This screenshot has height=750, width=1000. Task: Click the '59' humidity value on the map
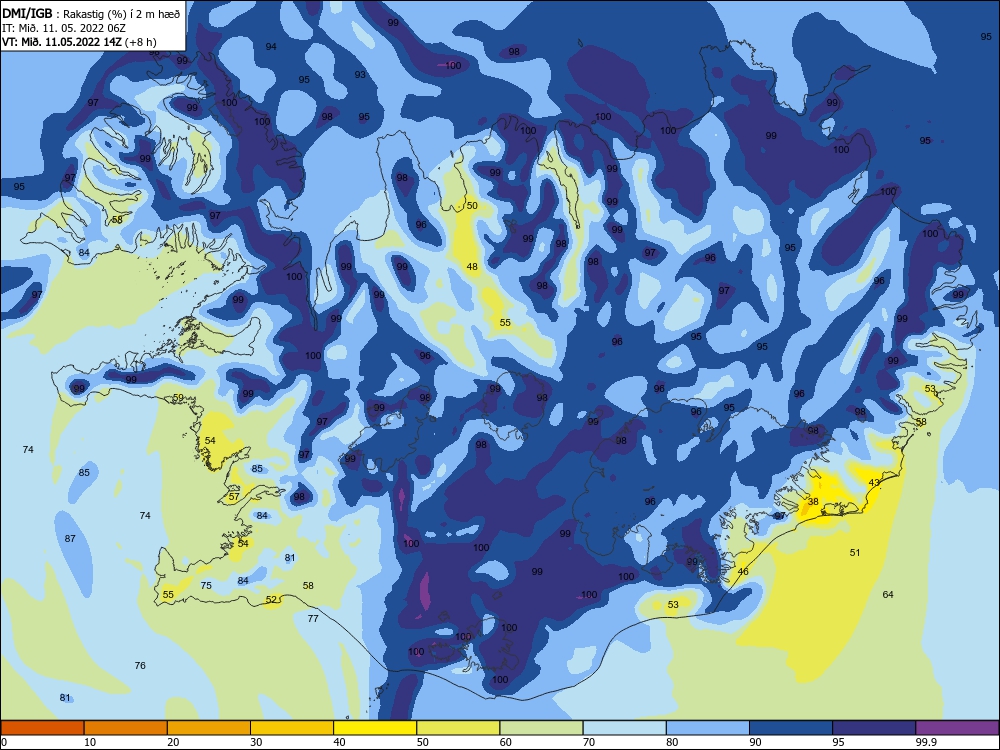[178, 397]
